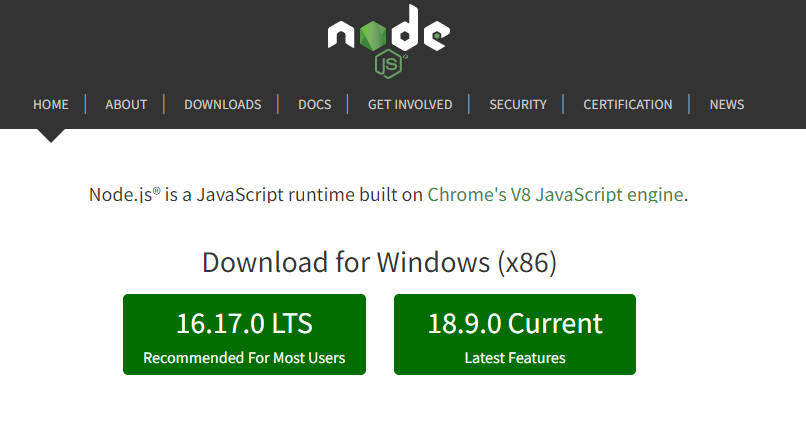Click the JS hexagon badge below the logo
This screenshot has height=422, width=806.
388,65
